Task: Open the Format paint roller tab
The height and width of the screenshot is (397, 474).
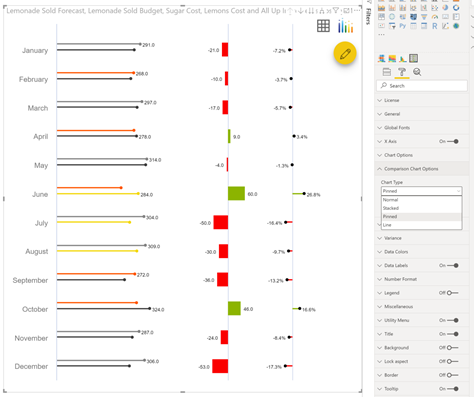Action: click(402, 72)
